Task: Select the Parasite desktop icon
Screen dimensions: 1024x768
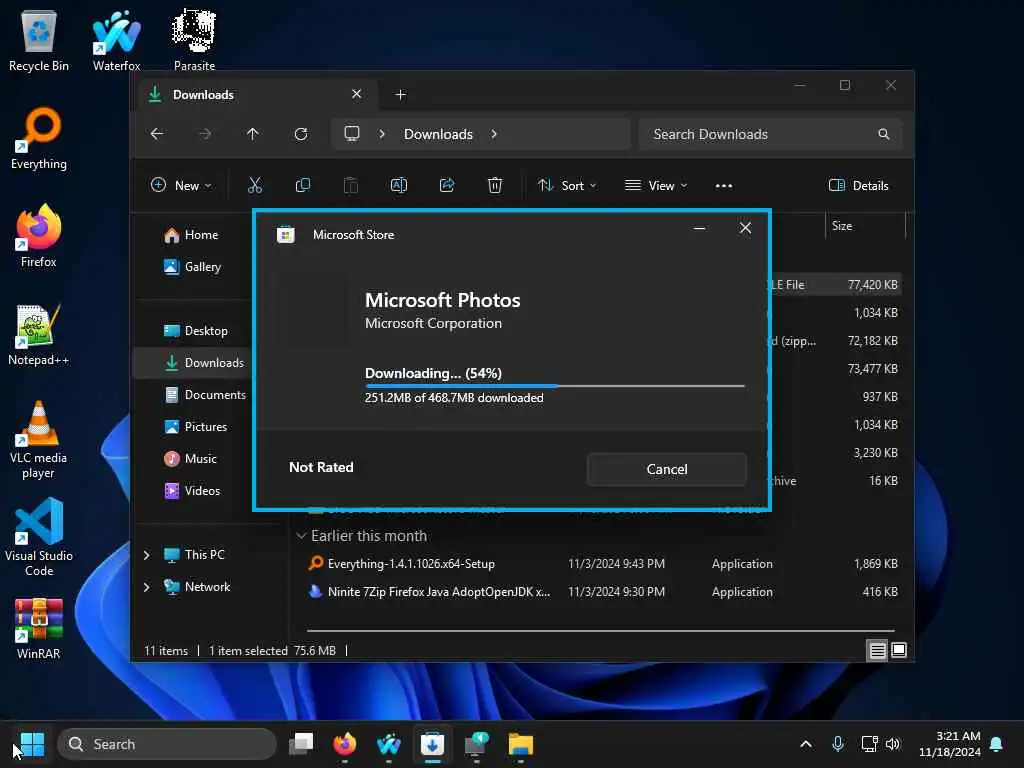Action: [x=194, y=41]
